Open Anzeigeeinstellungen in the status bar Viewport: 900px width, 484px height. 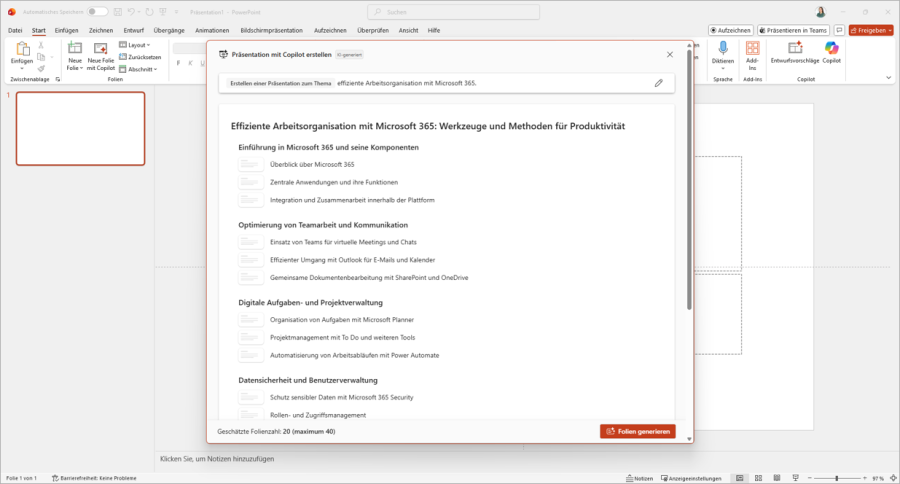(x=691, y=478)
